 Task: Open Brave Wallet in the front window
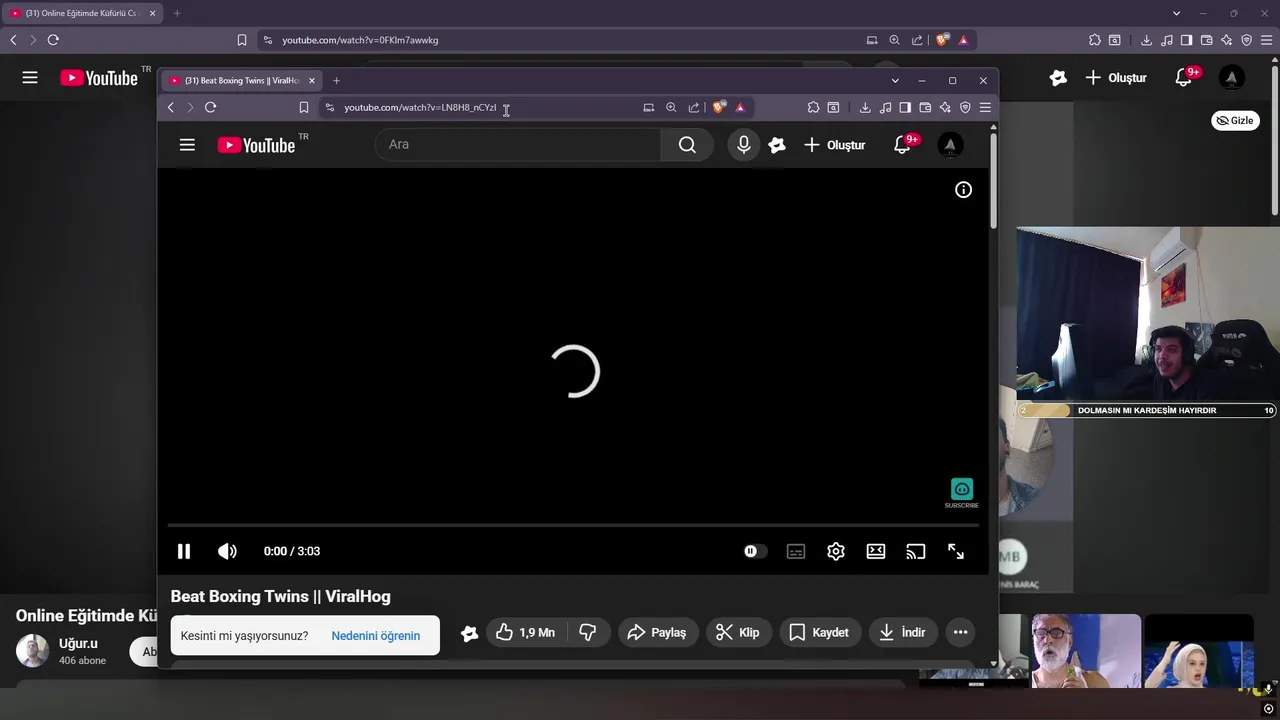pos(925,107)
